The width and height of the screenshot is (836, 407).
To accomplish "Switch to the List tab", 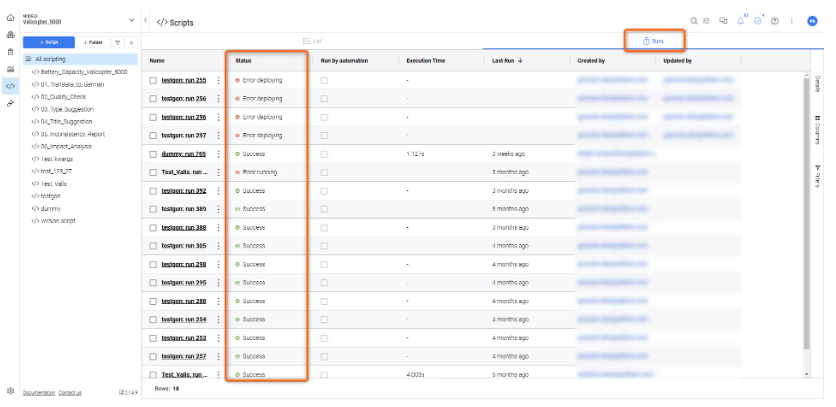I will point(312,41).
